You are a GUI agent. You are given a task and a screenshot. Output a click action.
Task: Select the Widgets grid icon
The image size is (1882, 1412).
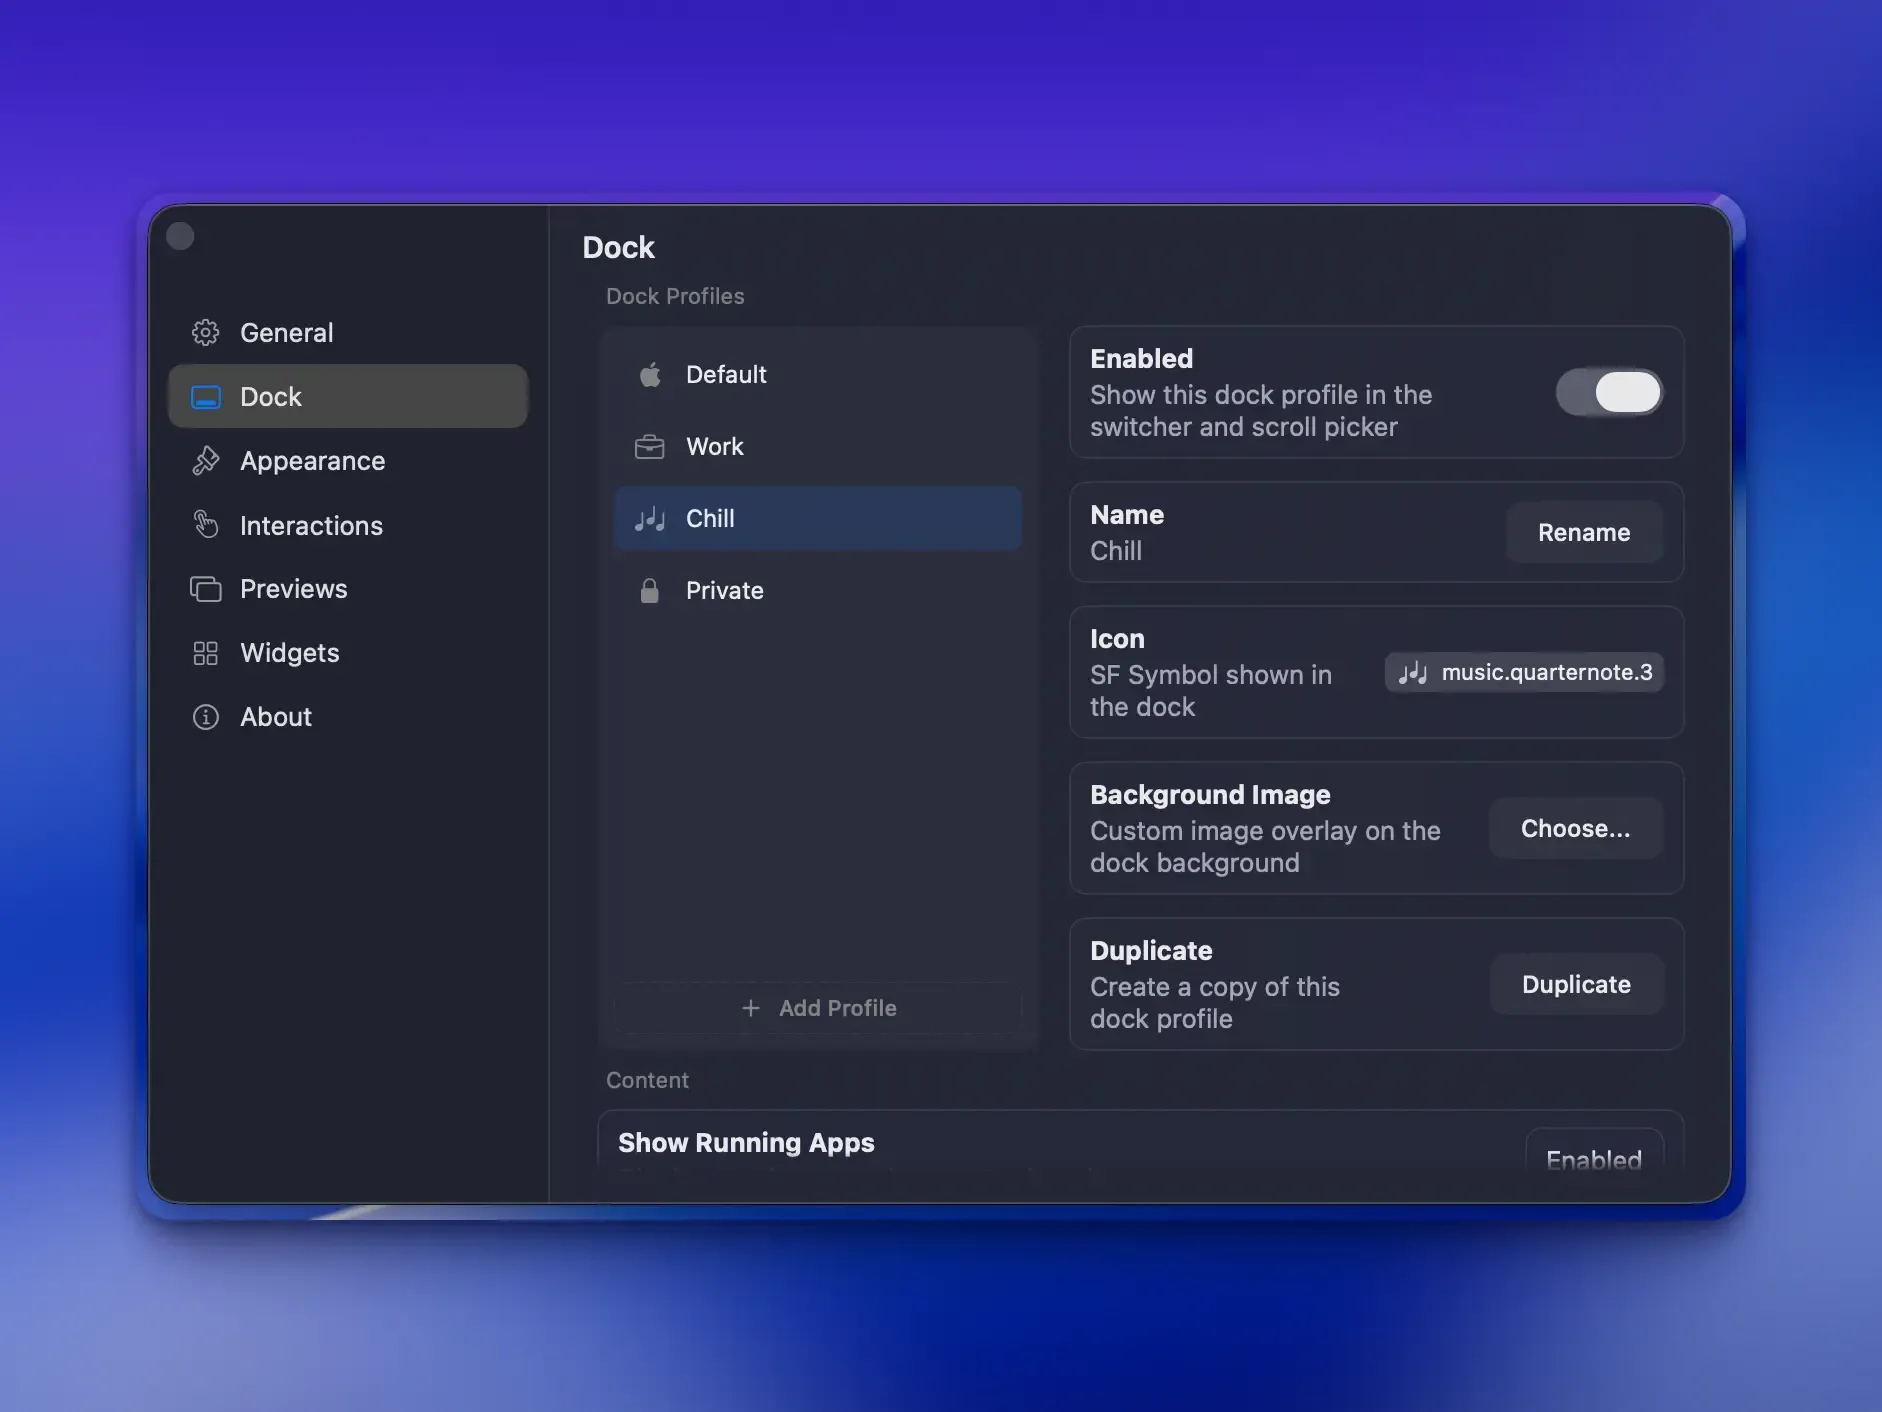(205, 653)
